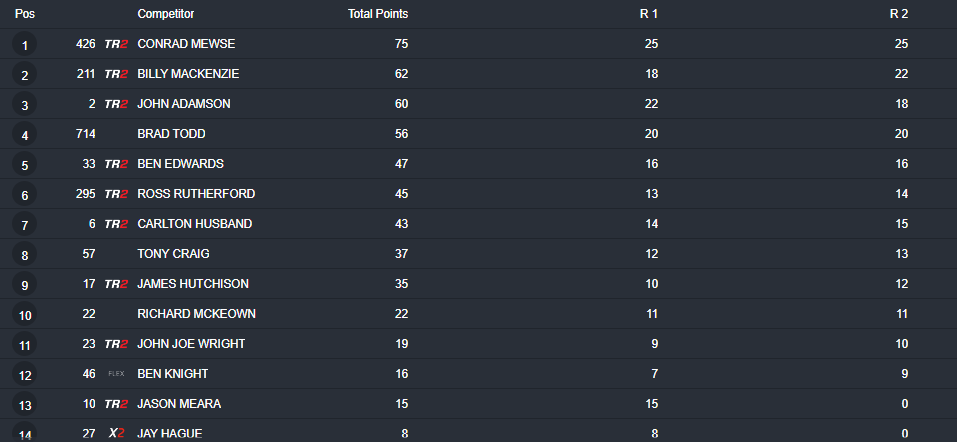Click the TR2 icon next to Carlton Husband
This screenshot has width=957, height=442.
tap(116, 224)
